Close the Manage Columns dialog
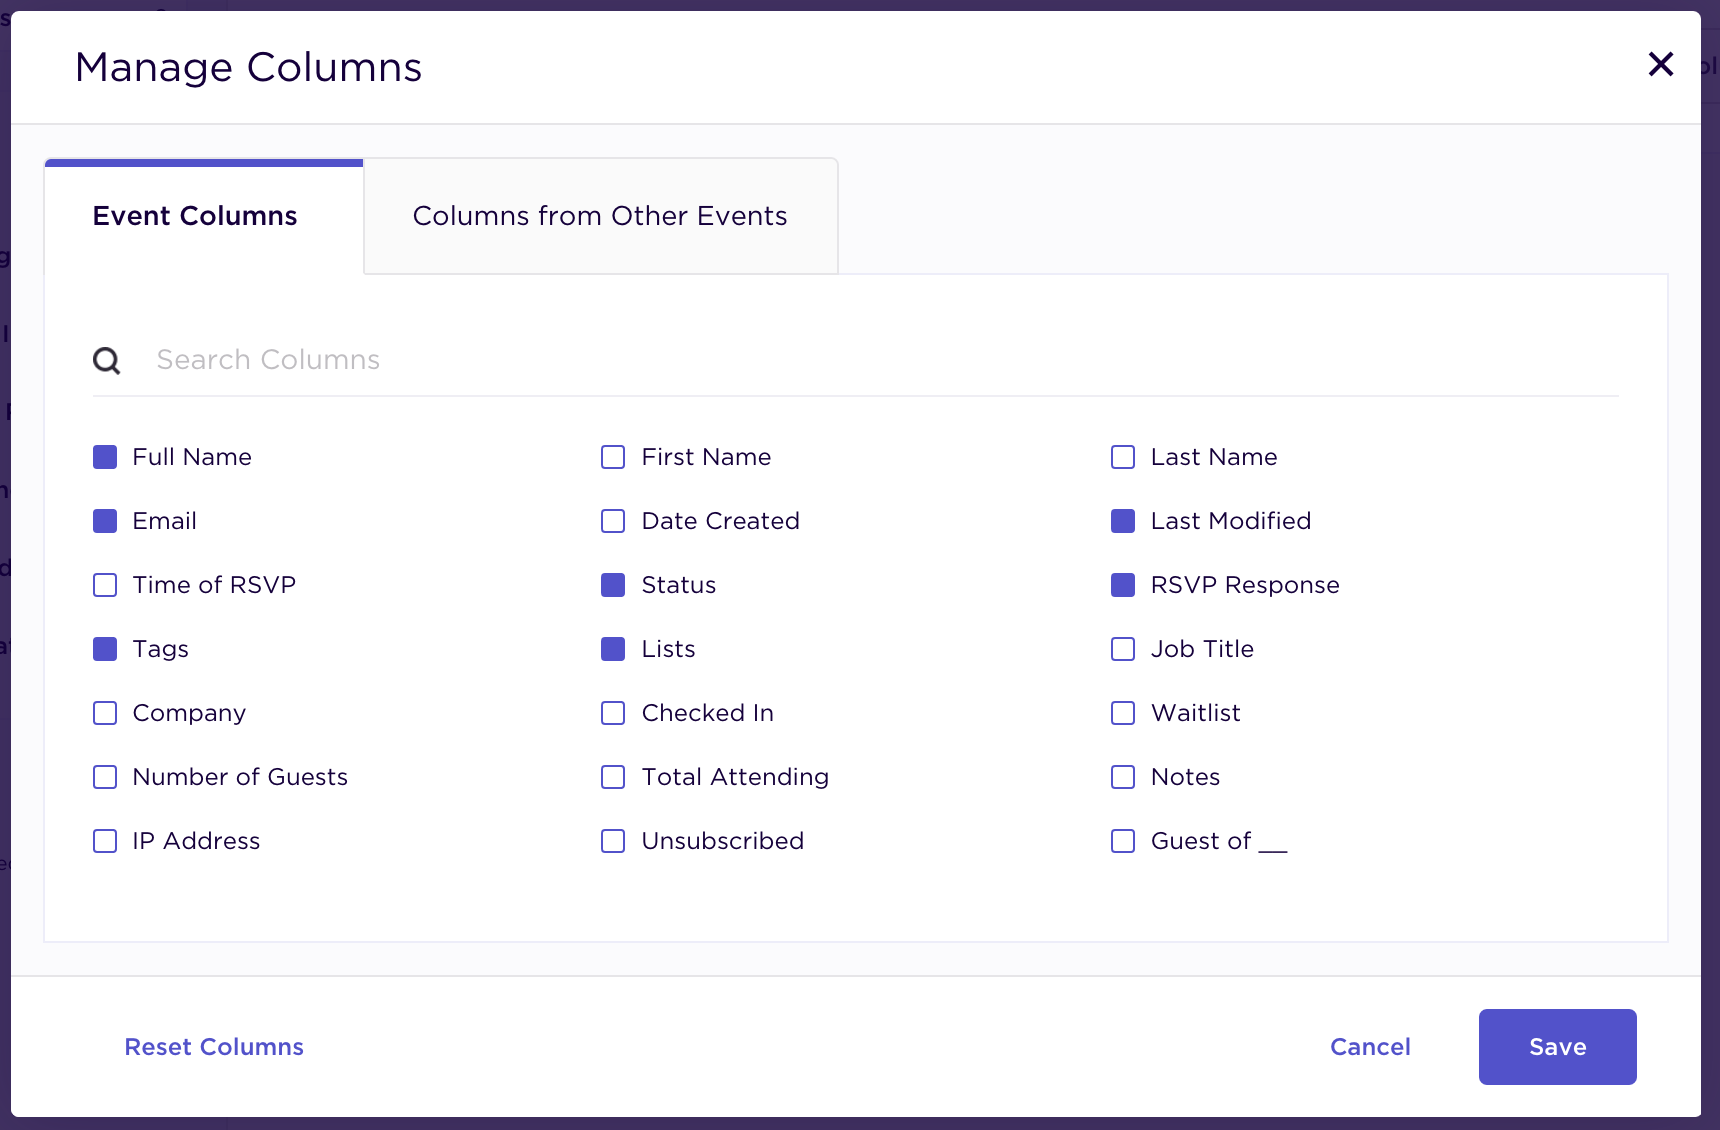Screen dimensions: 1720x1130 pos(1660,64)
